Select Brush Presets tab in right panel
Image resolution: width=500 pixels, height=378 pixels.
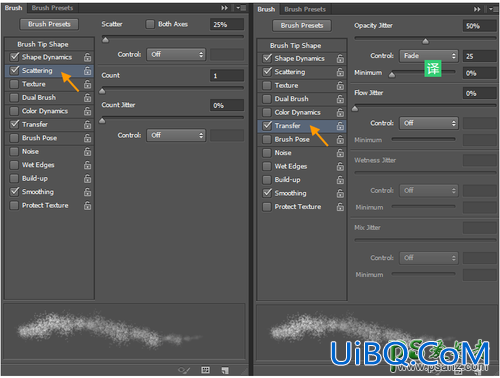click(305, 9)
